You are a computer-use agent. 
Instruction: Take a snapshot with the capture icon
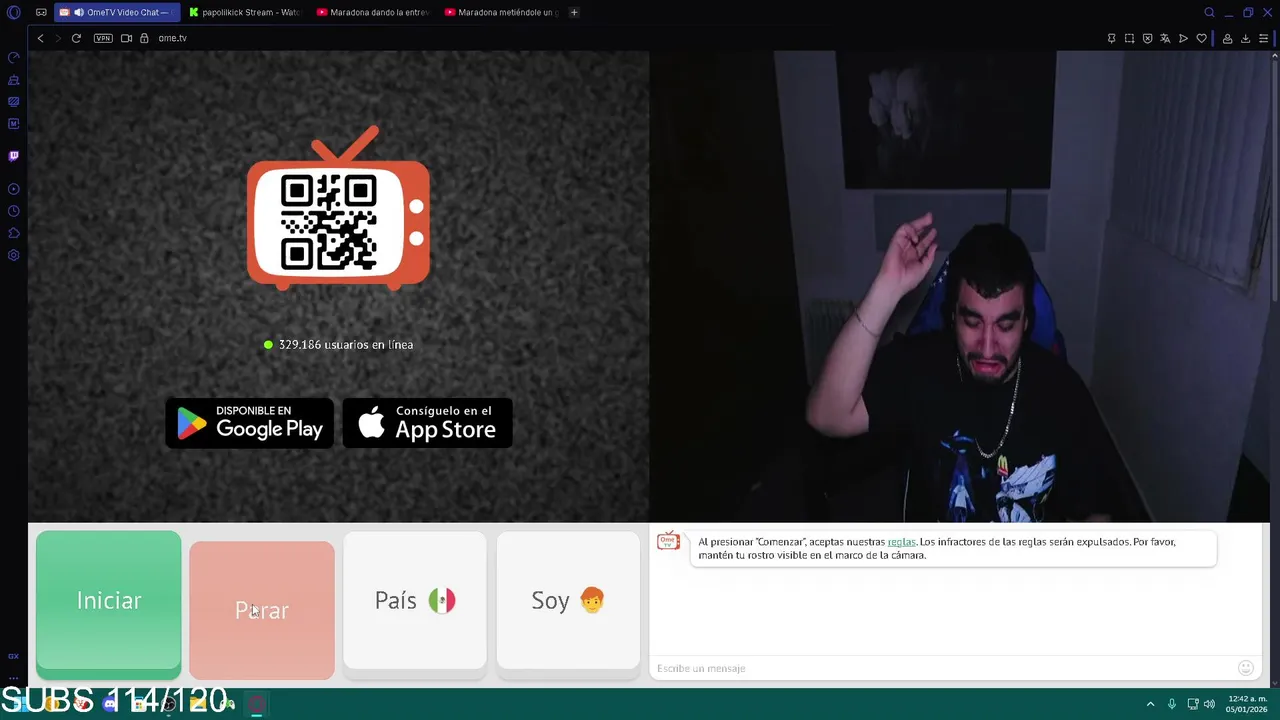pyautogui.click(x=1129, y=38)
